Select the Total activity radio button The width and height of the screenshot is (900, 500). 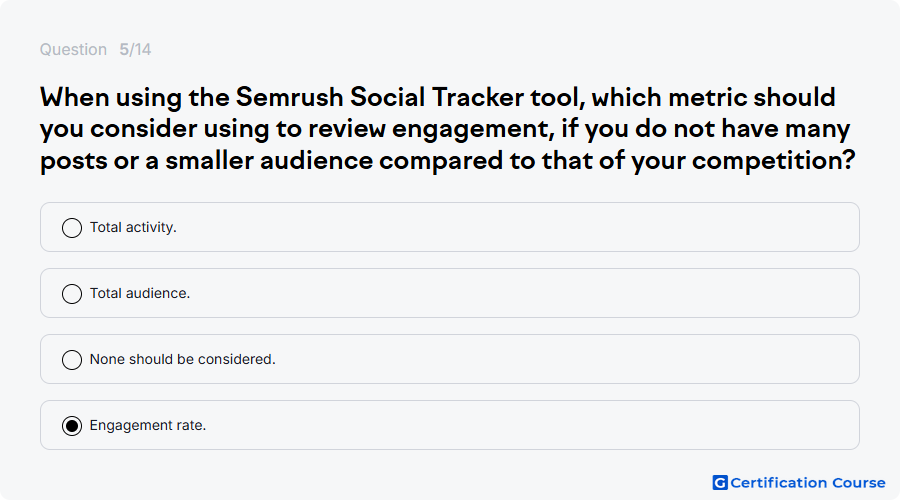click(x=72, y=228)
